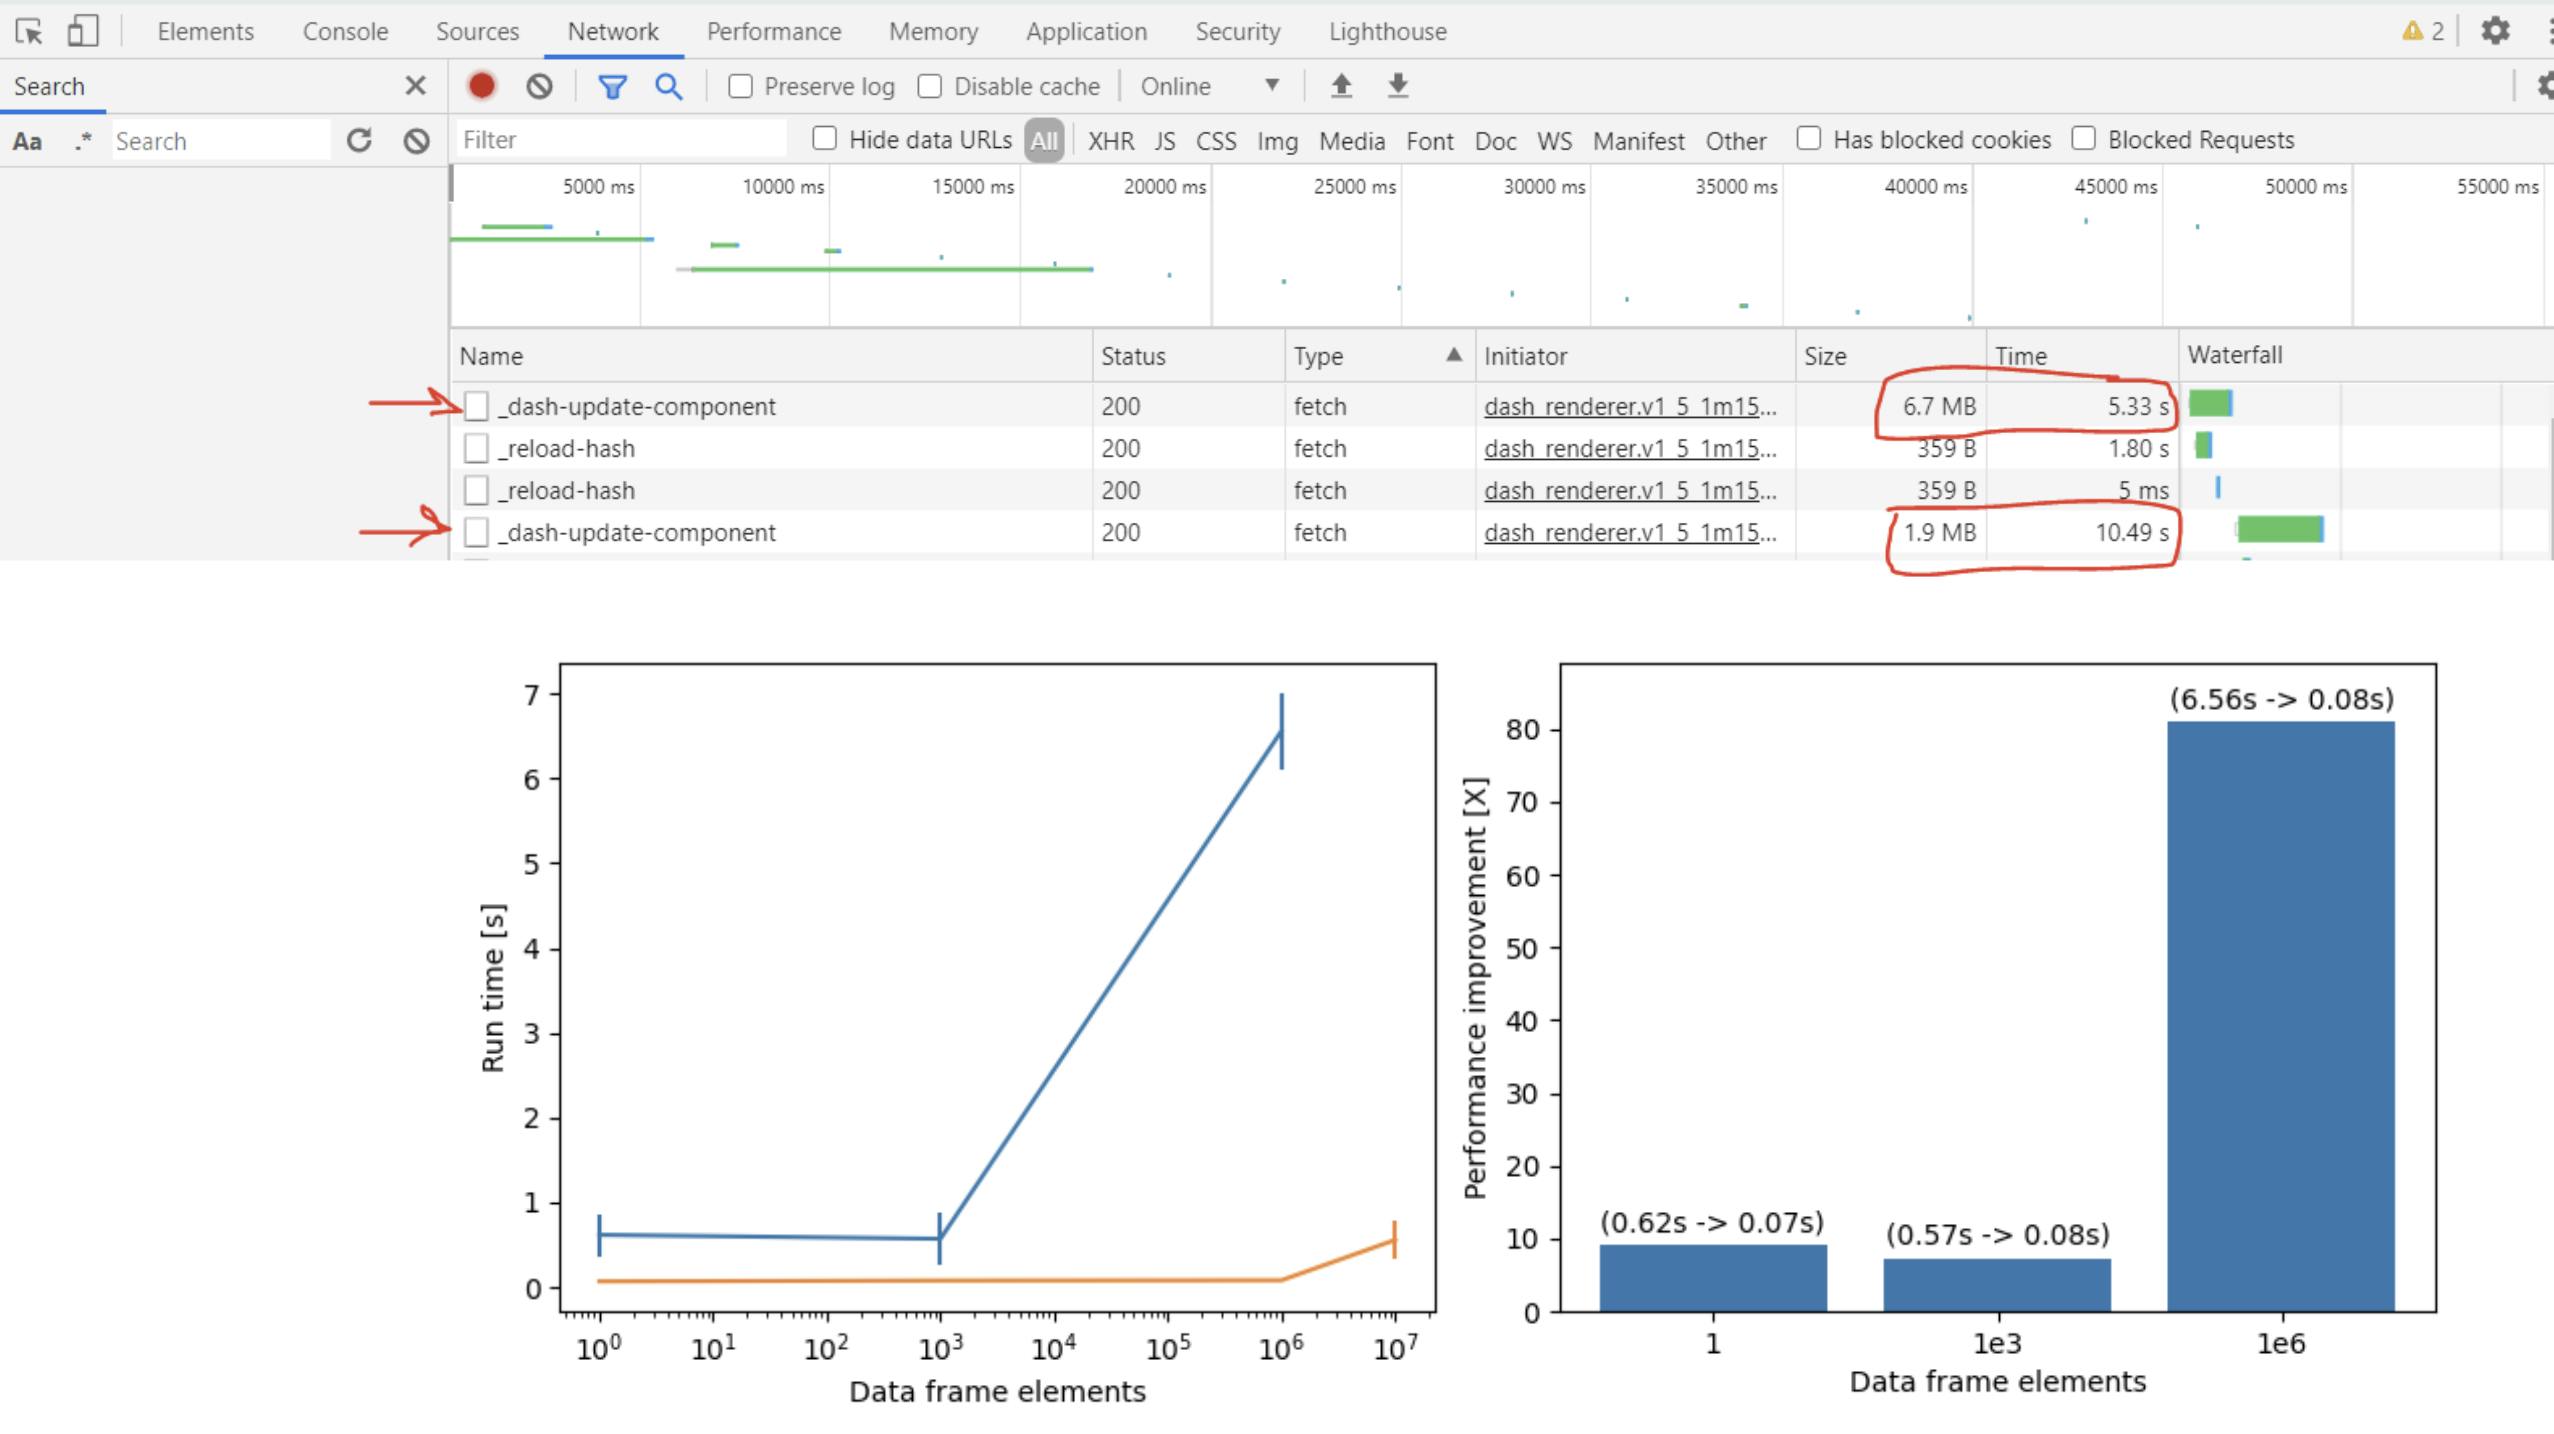Focus the network Filter text field
The width and height of the screenshot is (2554, 1434).
point(620,139)
